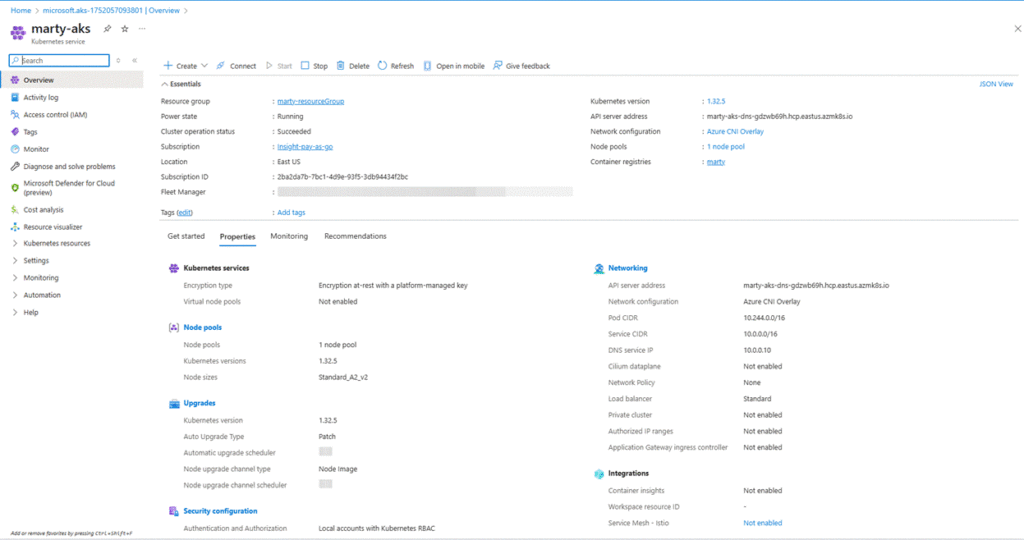Expand the Settings group in sidebar

point(36,260)
